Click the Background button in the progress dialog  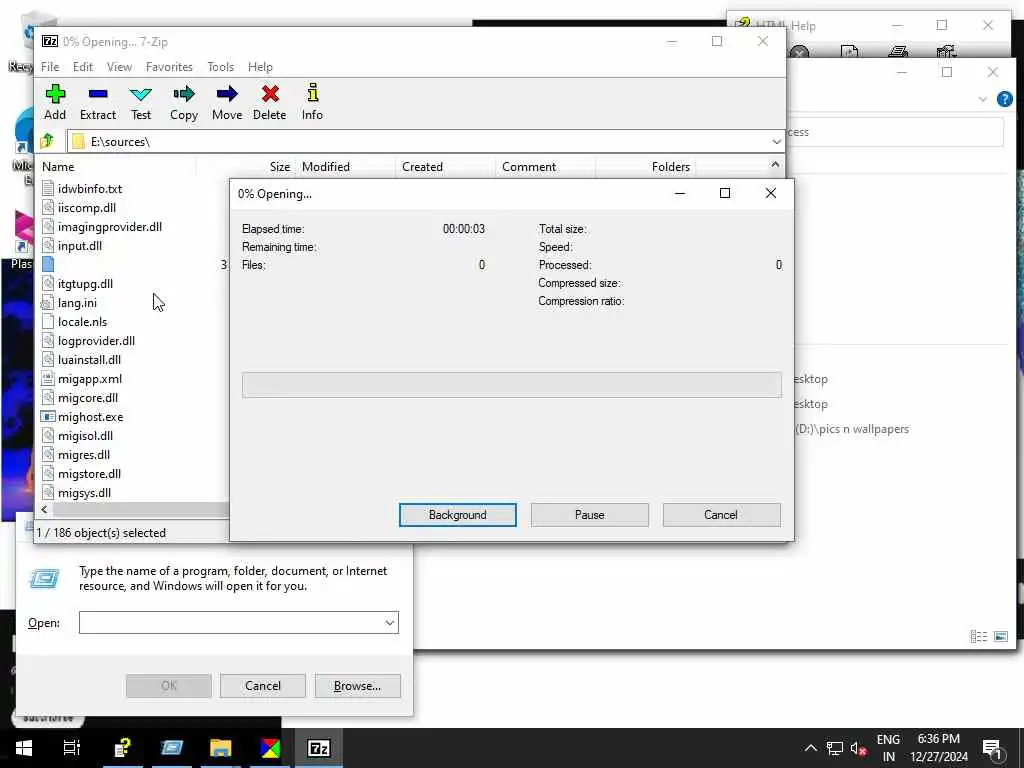(x=458, y=515)
